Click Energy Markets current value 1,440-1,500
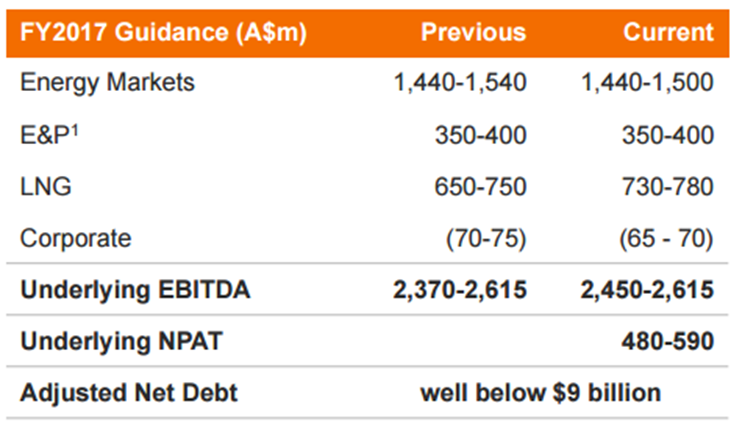The height and width of the screenshot is (423, 731). (647, 83)
